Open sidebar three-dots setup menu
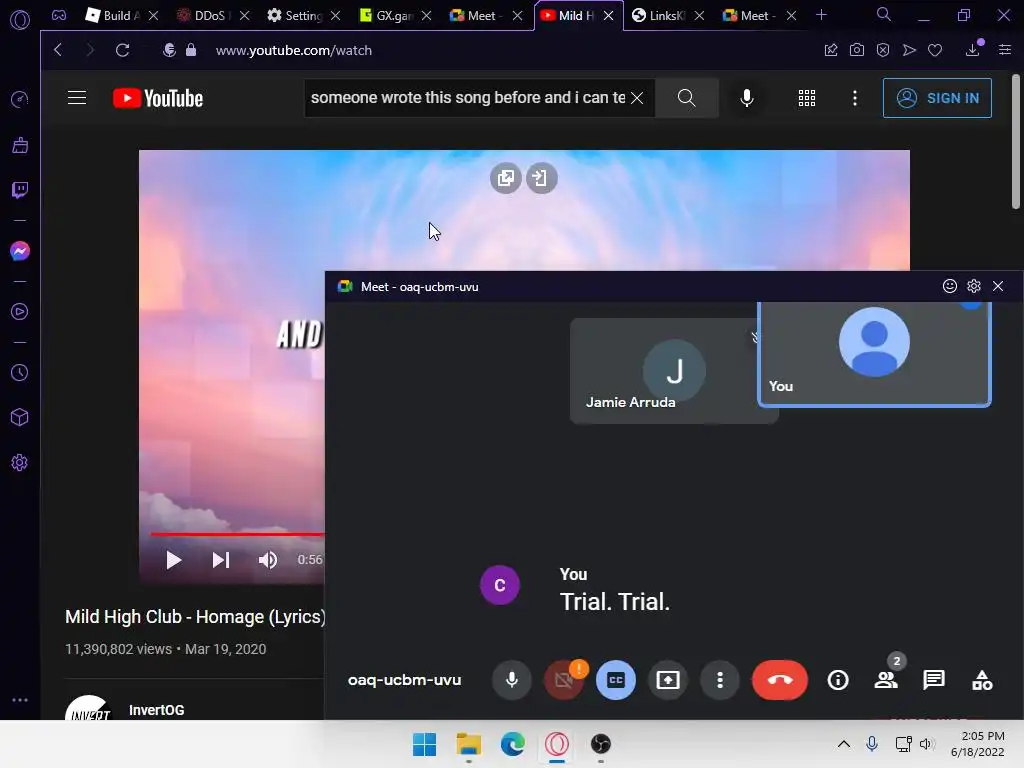 [20, 699]
